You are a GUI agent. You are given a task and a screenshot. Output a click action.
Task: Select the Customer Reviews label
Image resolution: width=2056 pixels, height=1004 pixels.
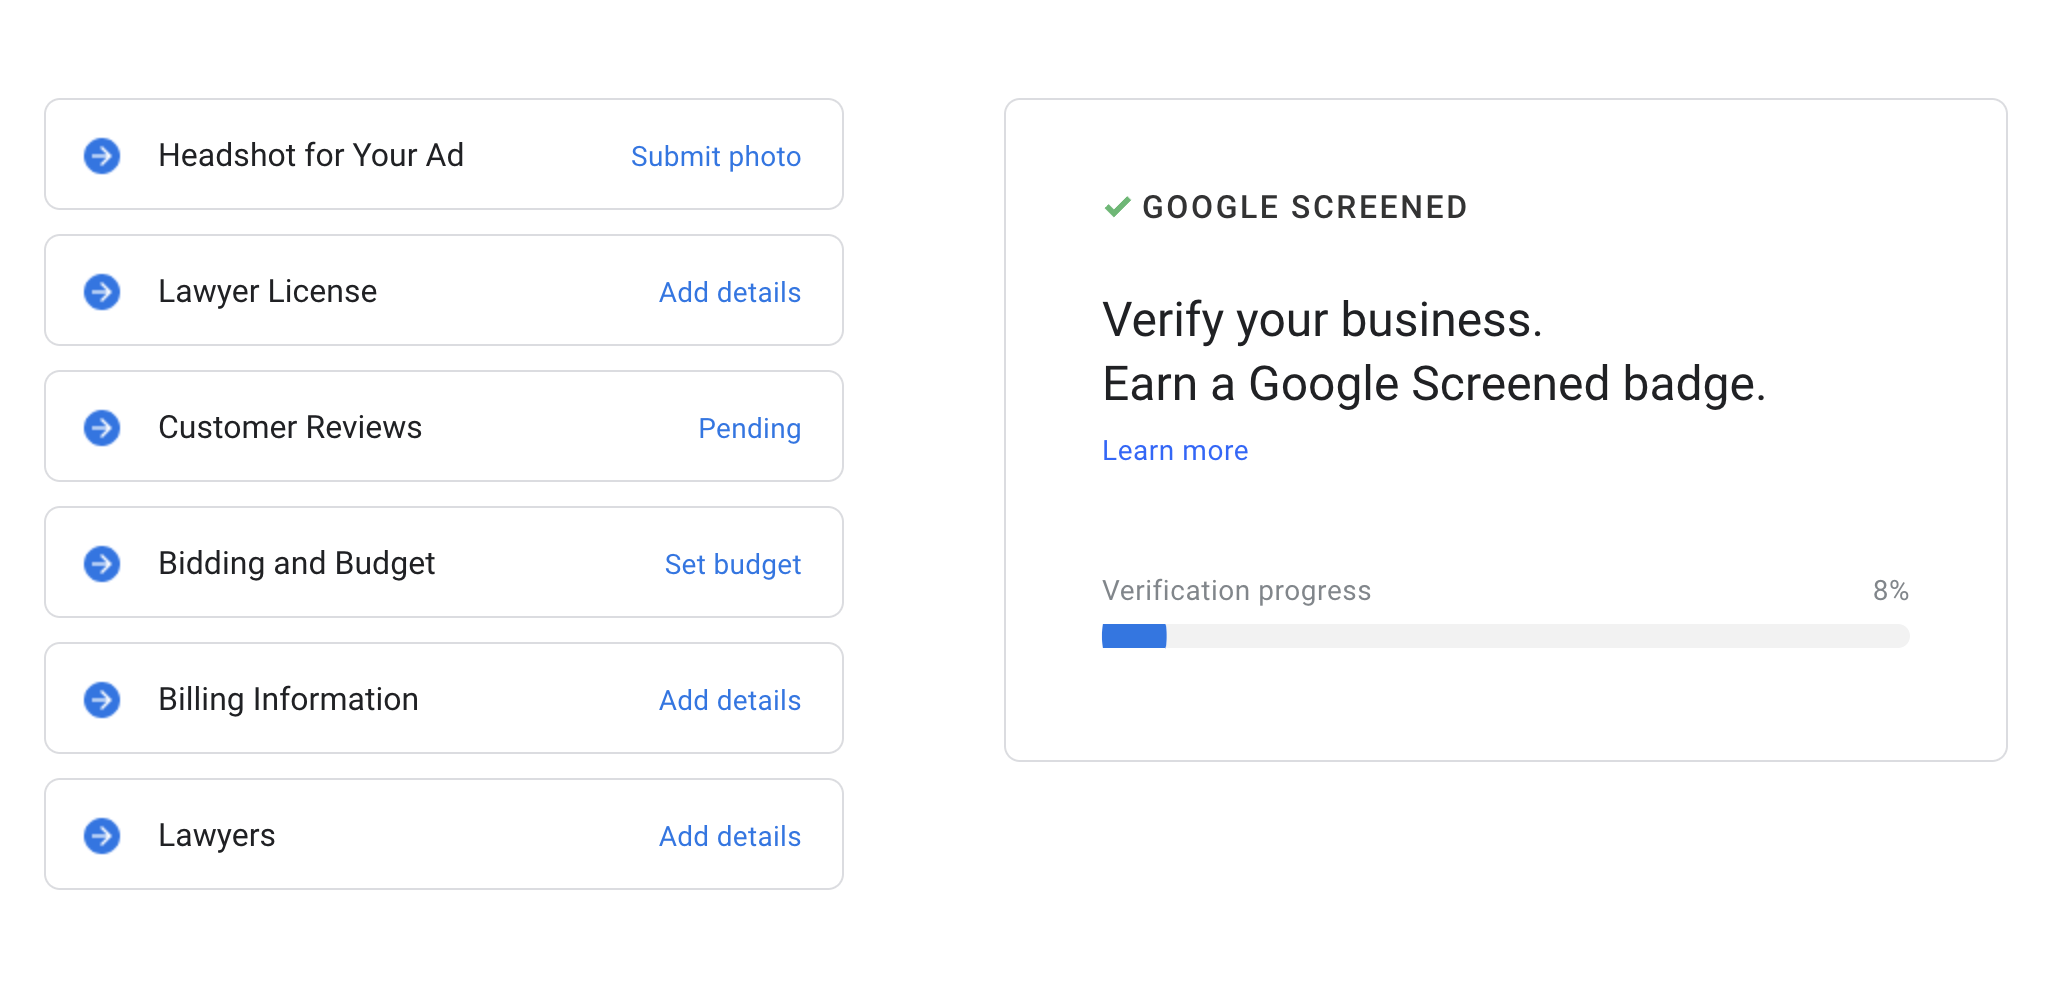290,428
